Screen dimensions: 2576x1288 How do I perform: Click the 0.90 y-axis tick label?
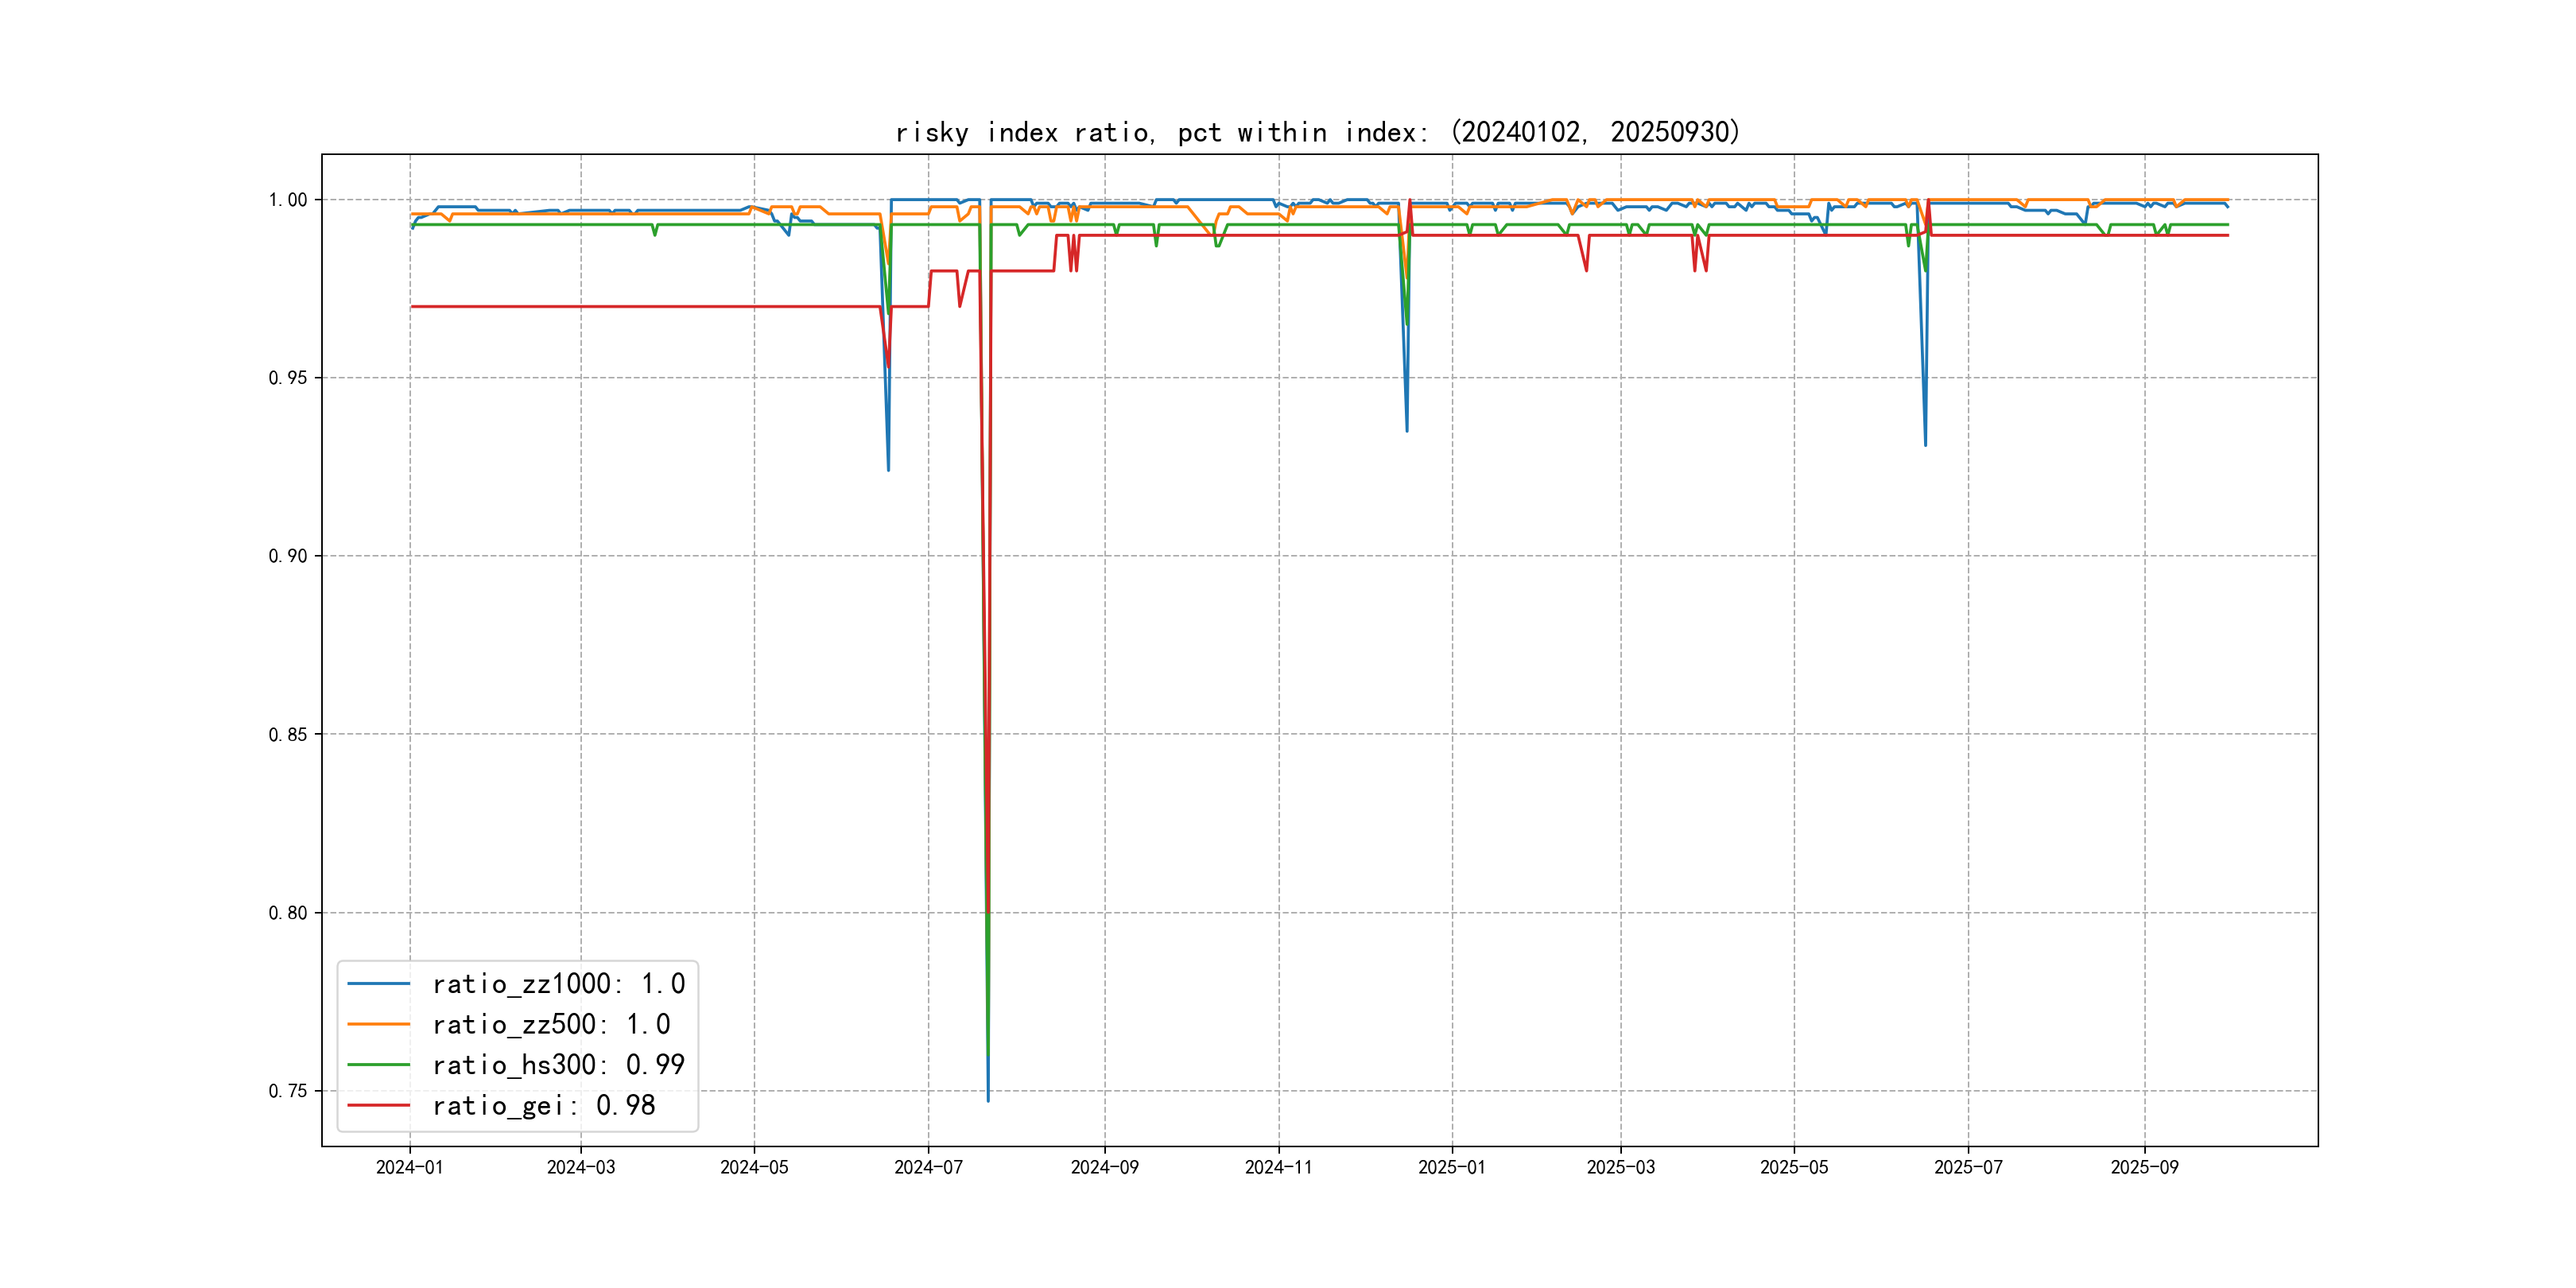(288, 556)
